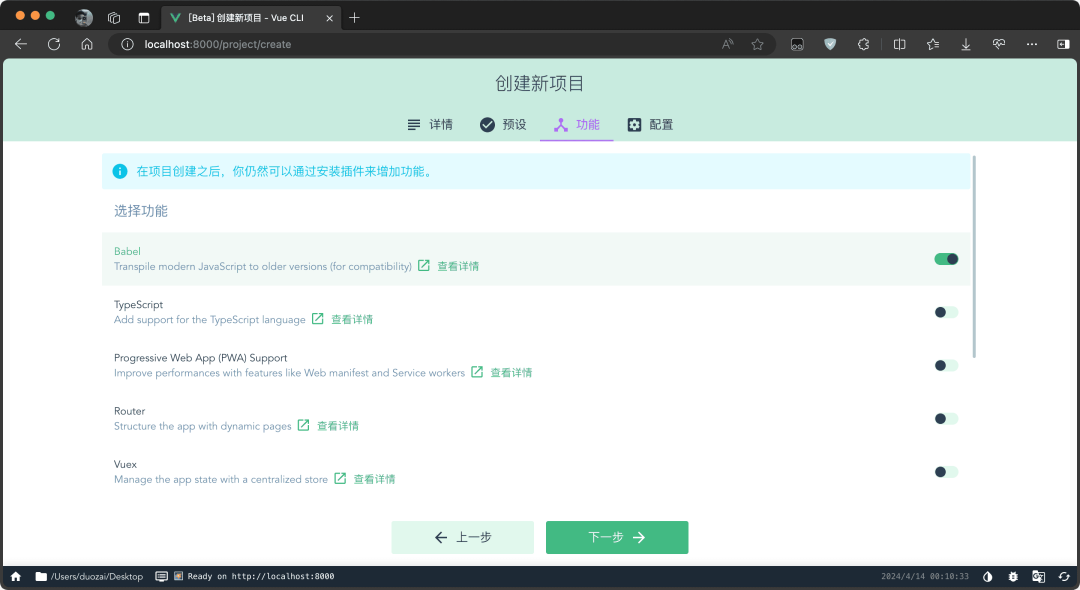This screenshot has width=1080, height=590.
Task: Open bug report icon in status bar
Action: click(1012, 576)
